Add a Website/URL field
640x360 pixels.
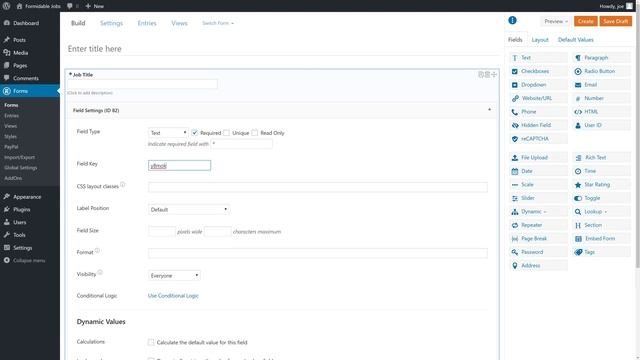[538, 98]
